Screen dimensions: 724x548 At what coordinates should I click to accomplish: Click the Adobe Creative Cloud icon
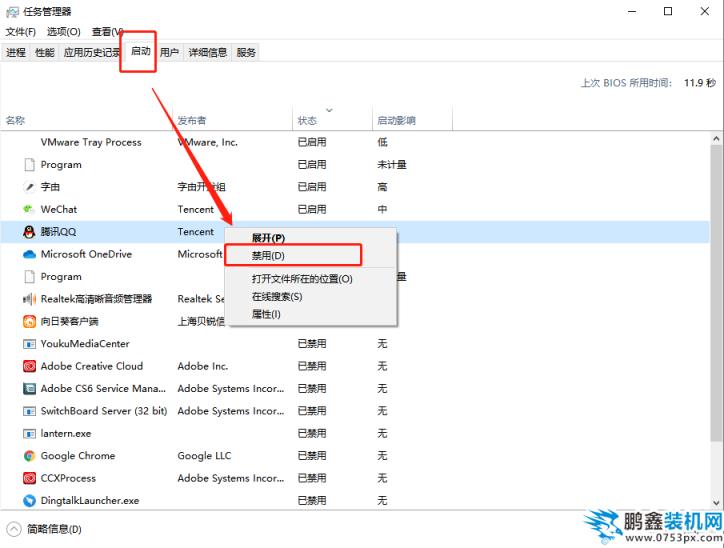[29, 366]
